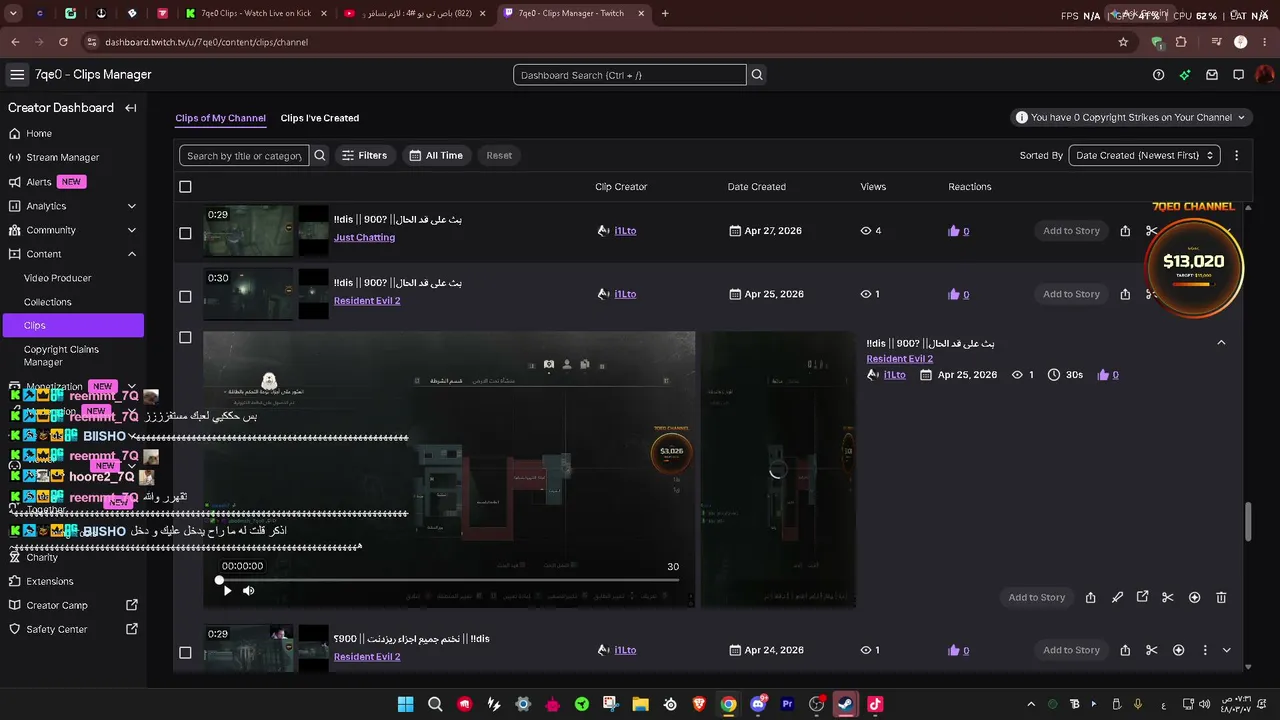Image resolution: width=1280 pixels, height=720 pixels.
Task: Click Add to Story on Apr 27 clip
Action: tap(1071, 231)
